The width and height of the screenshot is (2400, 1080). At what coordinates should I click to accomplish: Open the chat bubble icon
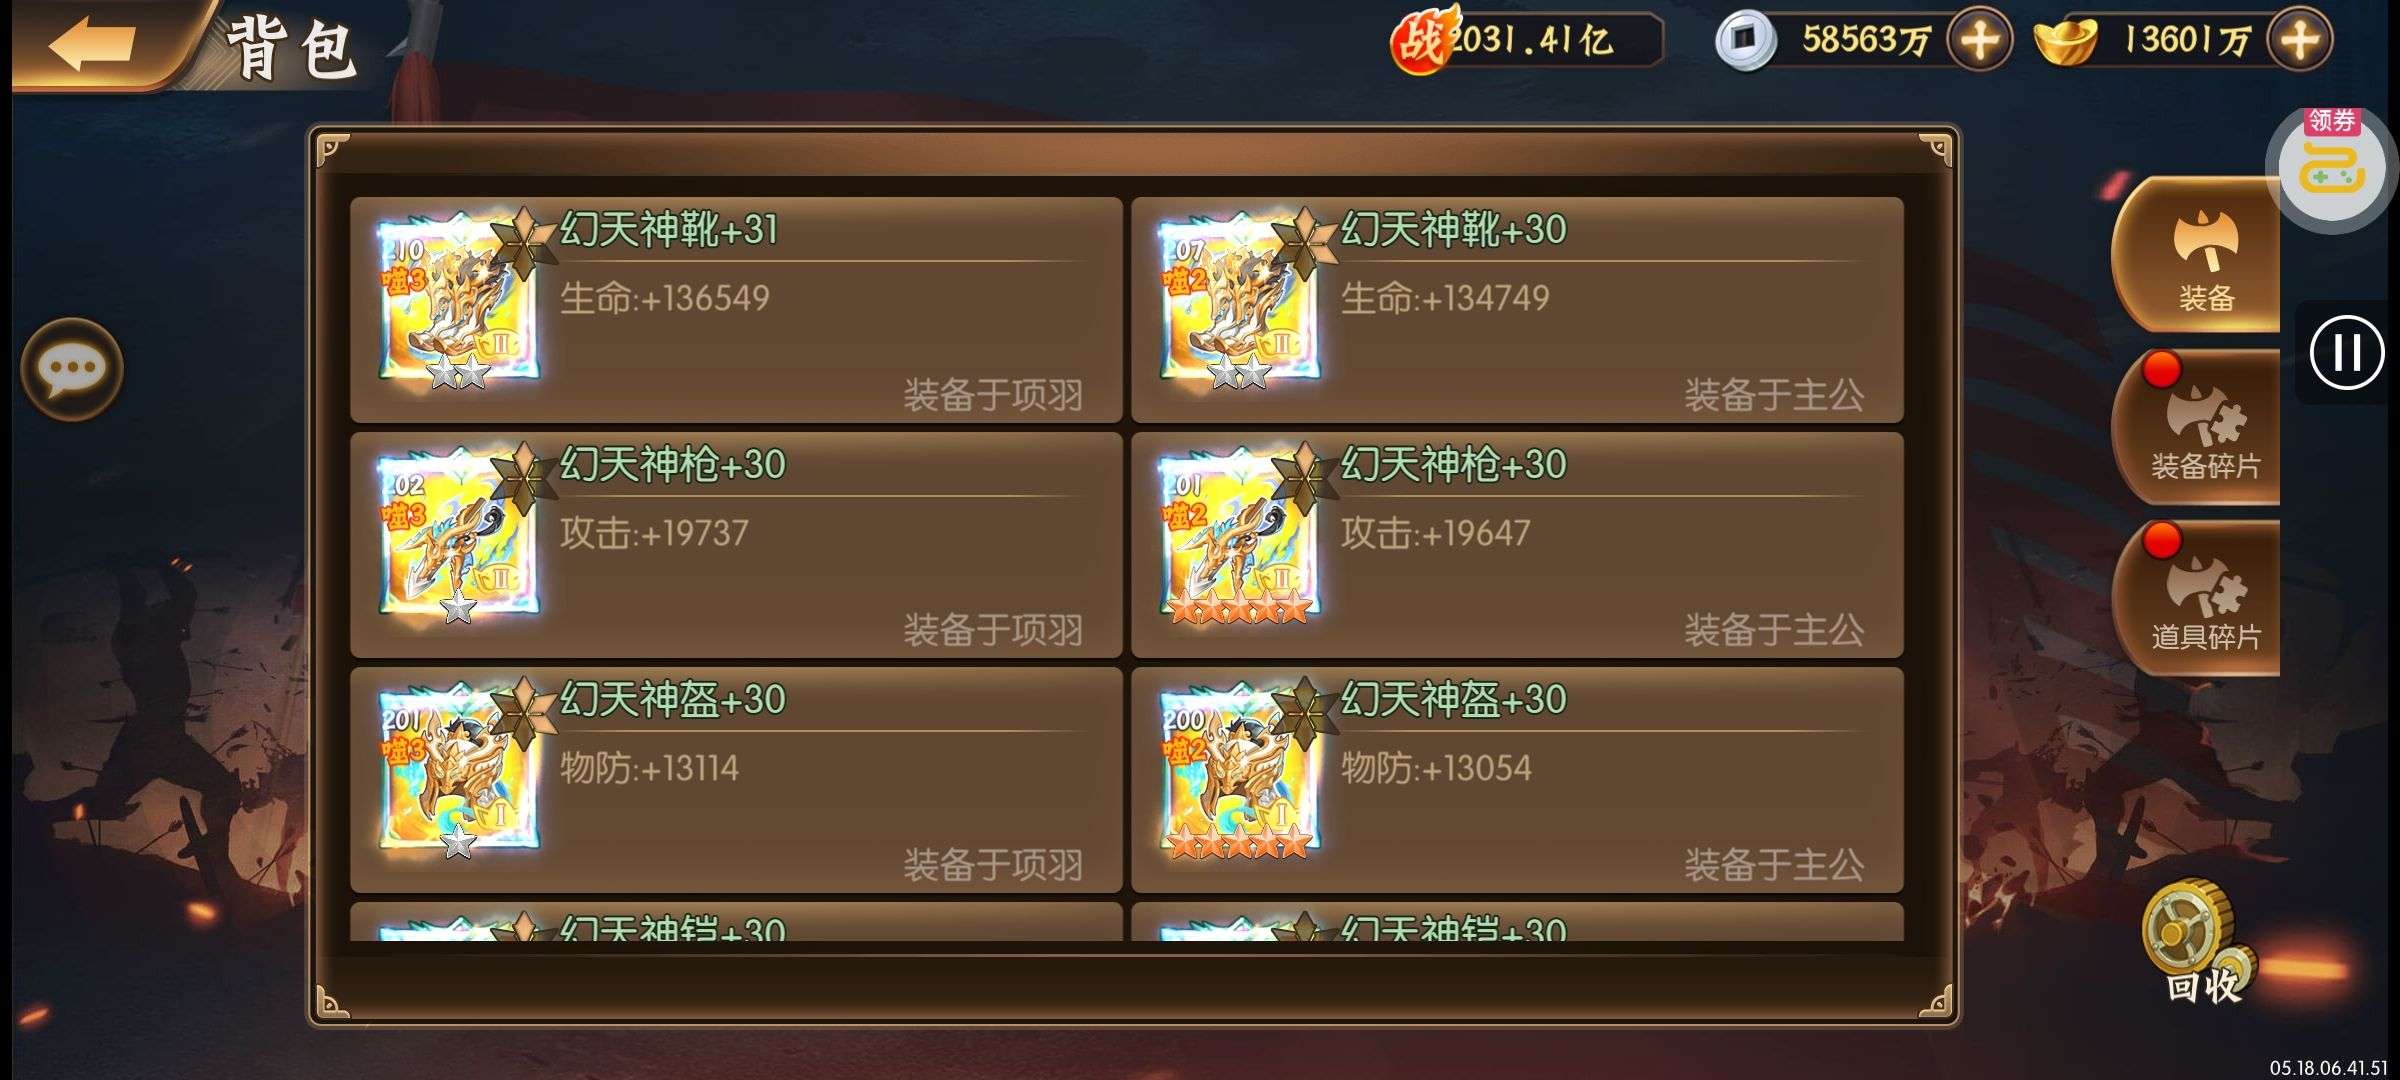[72, 369]
